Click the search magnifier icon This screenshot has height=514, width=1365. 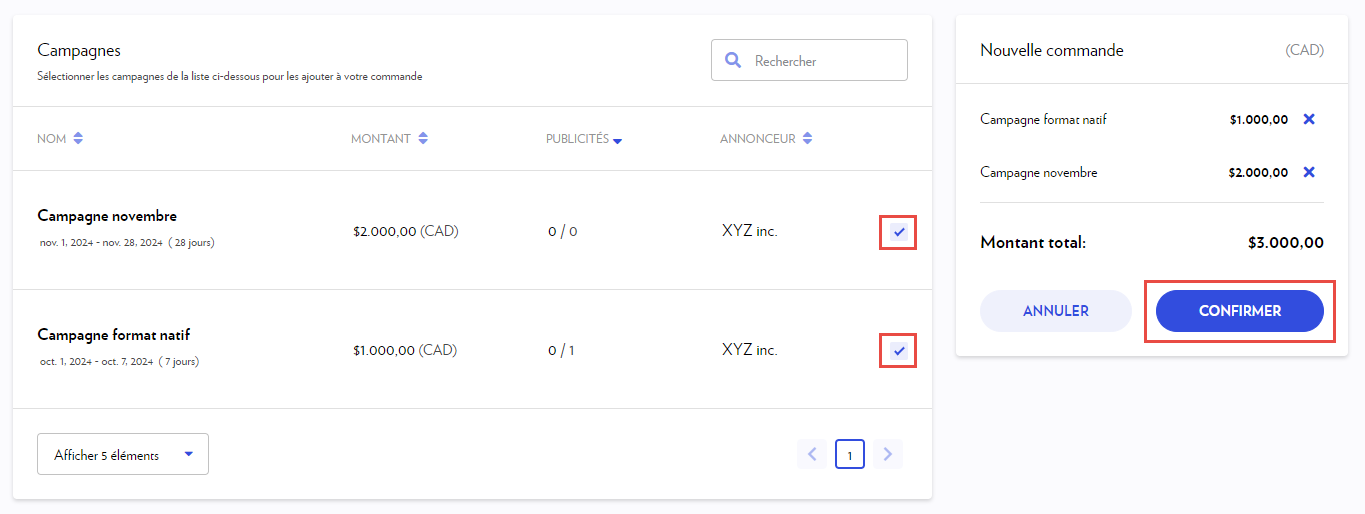tap(733, 61)
